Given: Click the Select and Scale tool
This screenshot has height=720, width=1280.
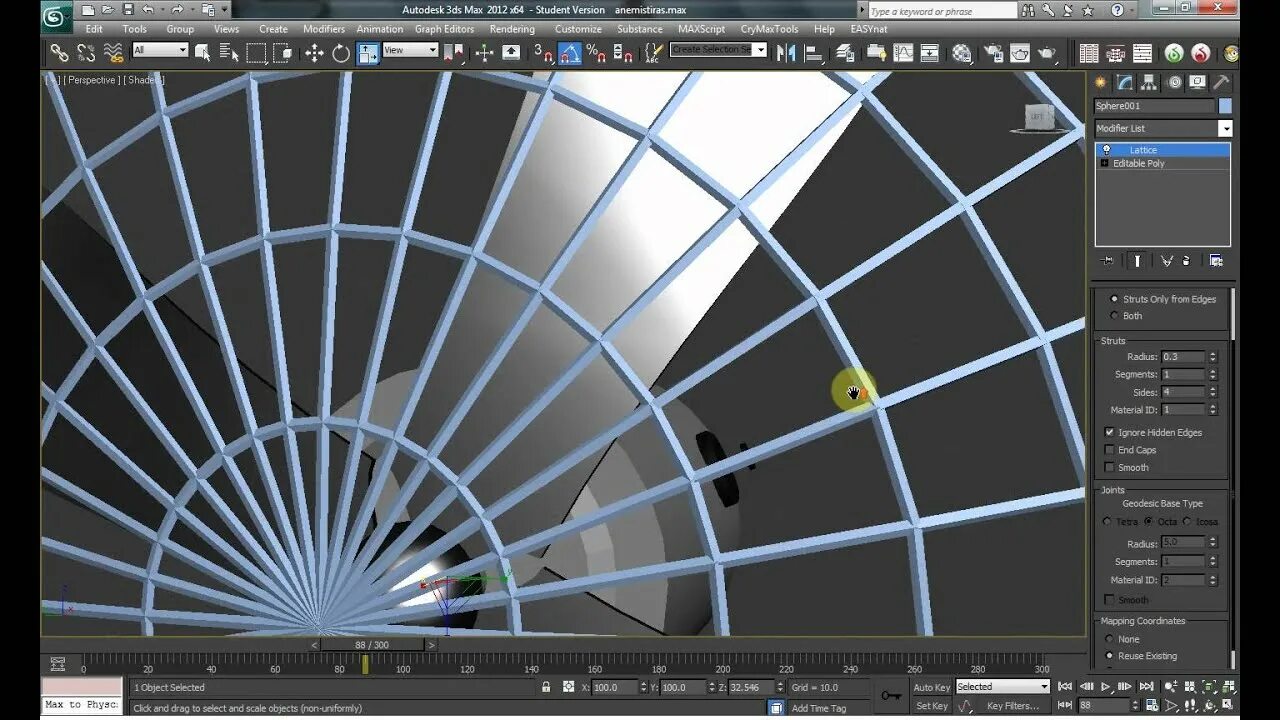Looking at the screenshot, I should pos(368,53).
